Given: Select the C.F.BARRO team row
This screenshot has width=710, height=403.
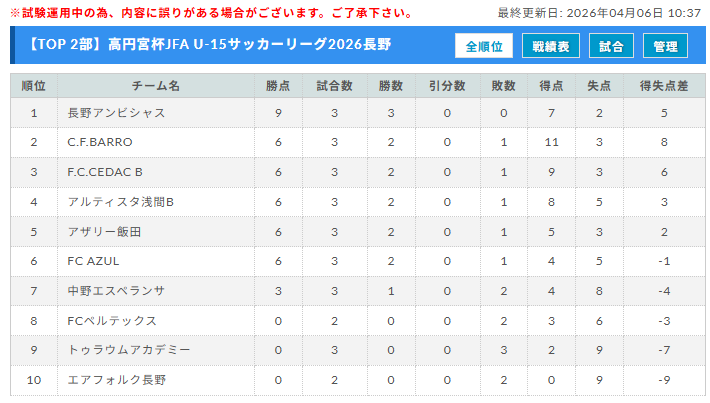Looking at the screenshot, I should pos(99,142).
